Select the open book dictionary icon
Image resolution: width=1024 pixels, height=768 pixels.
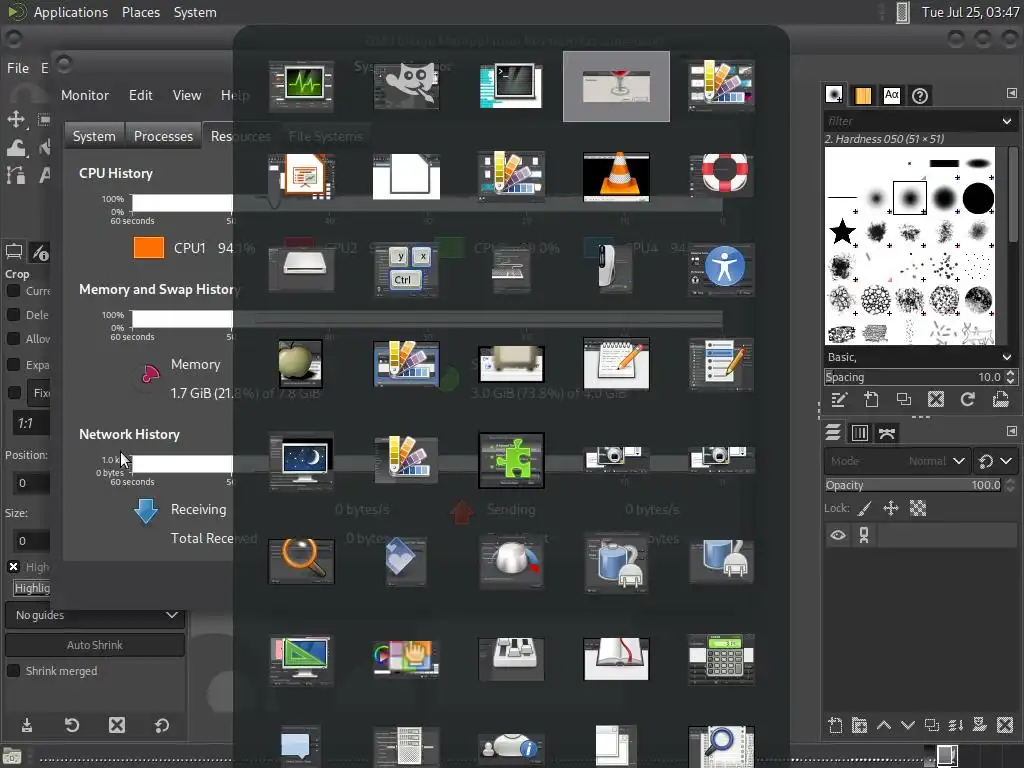pos(616,658)
